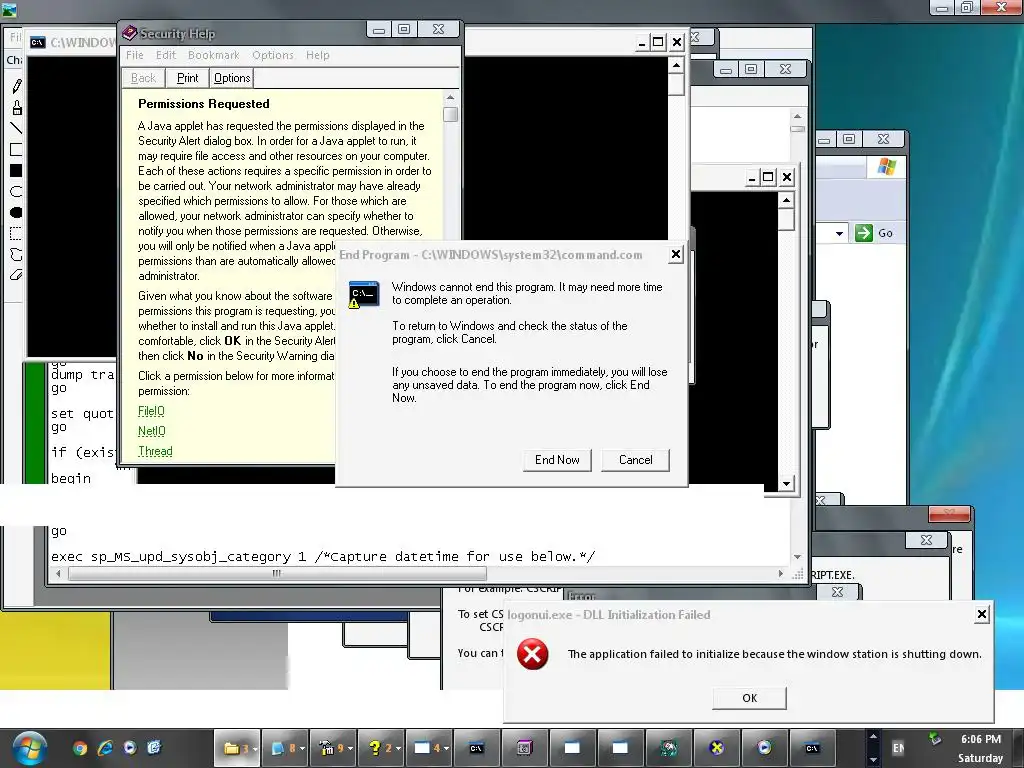Select the outlined Ellipse tool
The height and width of the screenshot is (768, 1024).
16,191
